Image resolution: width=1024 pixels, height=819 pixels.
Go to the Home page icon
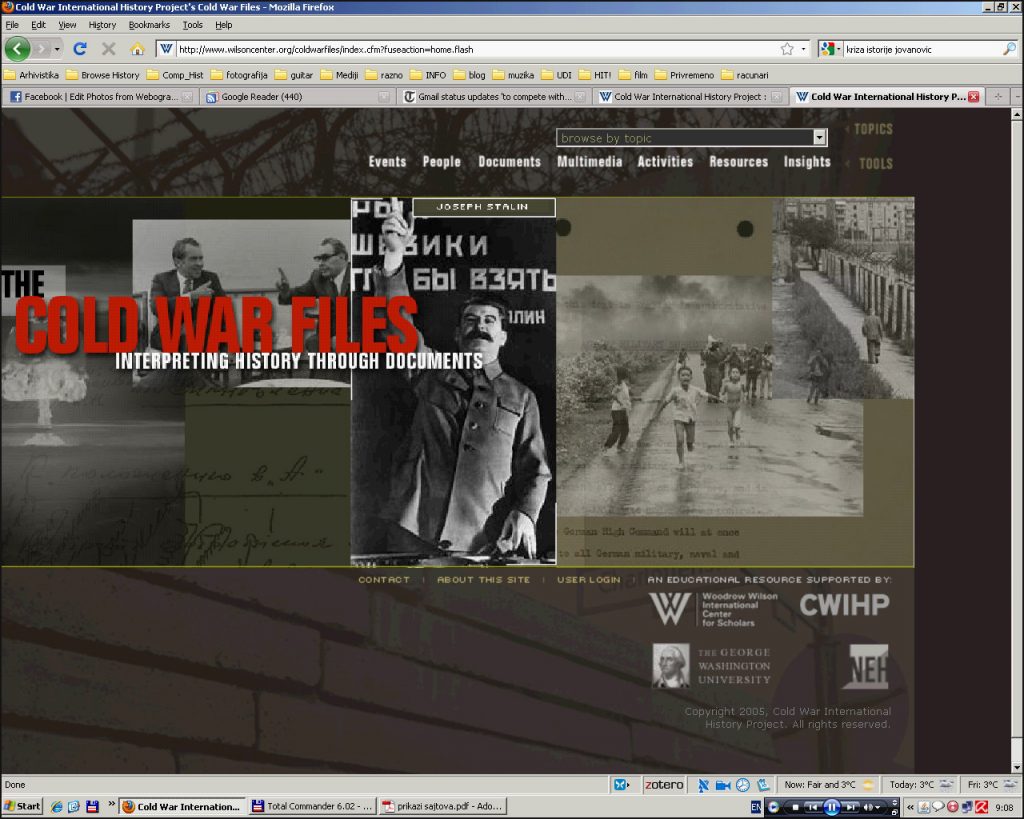137,48
